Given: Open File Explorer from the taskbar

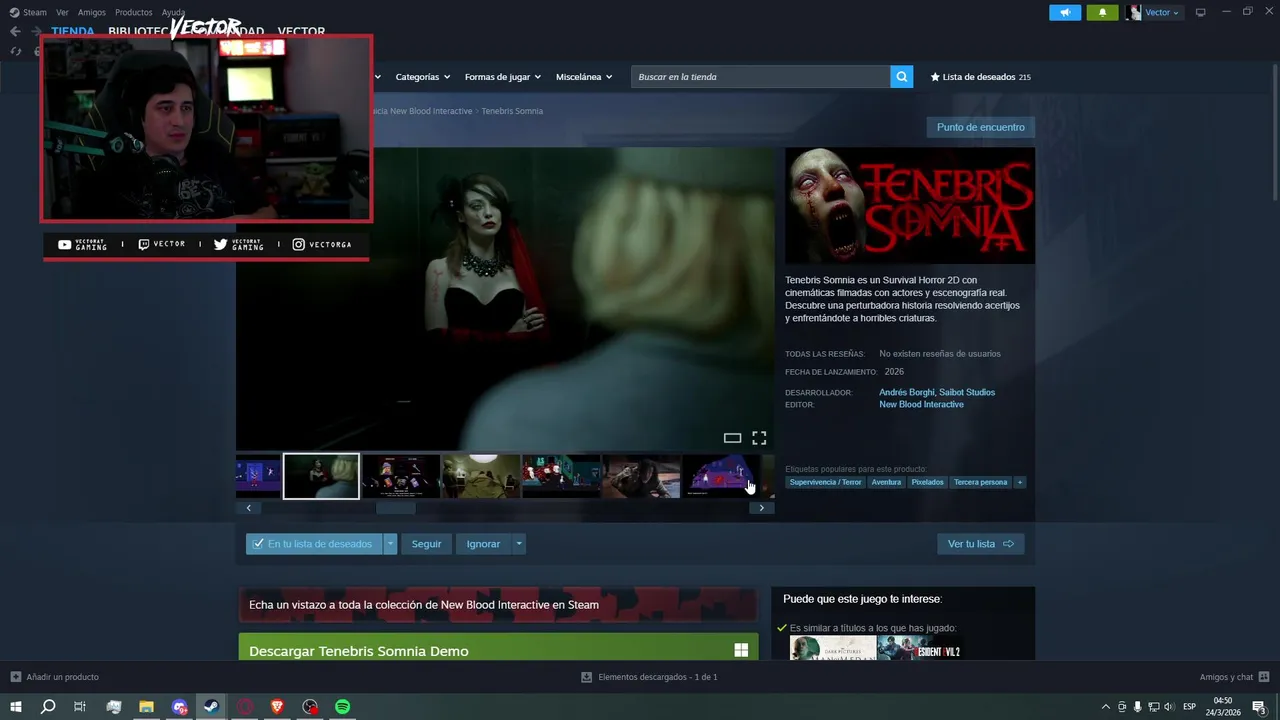Looking at the screenshot, I should point(146,707).
